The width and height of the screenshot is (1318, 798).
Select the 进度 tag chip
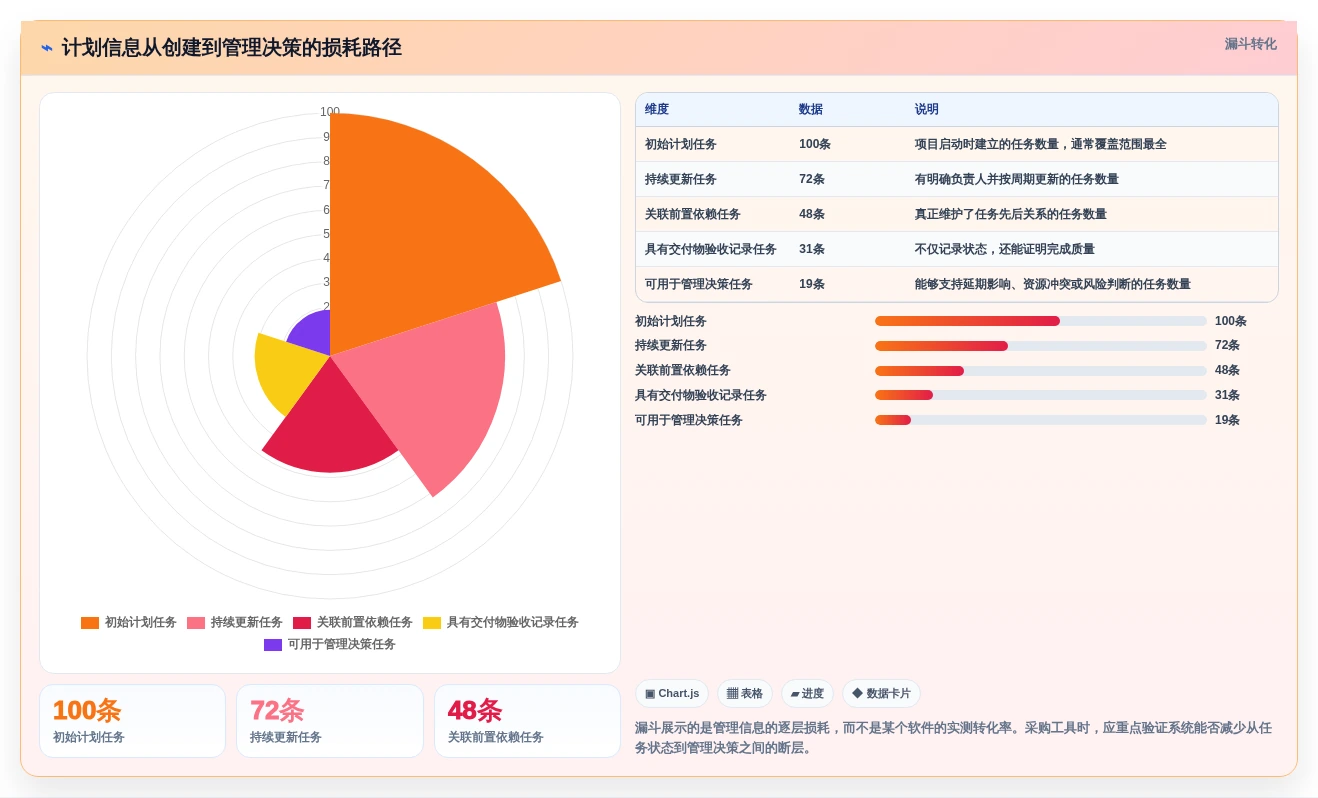pyautogui.click(x=807, y=694)
